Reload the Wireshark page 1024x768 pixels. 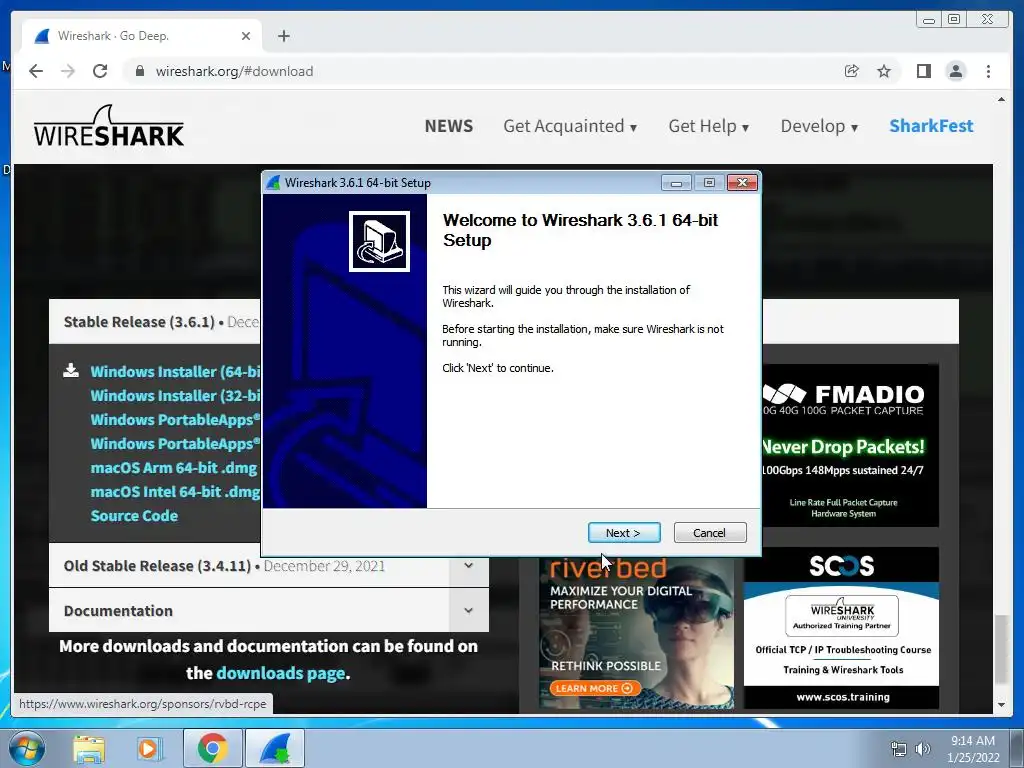pyautogui.click(x=100, y=71)
